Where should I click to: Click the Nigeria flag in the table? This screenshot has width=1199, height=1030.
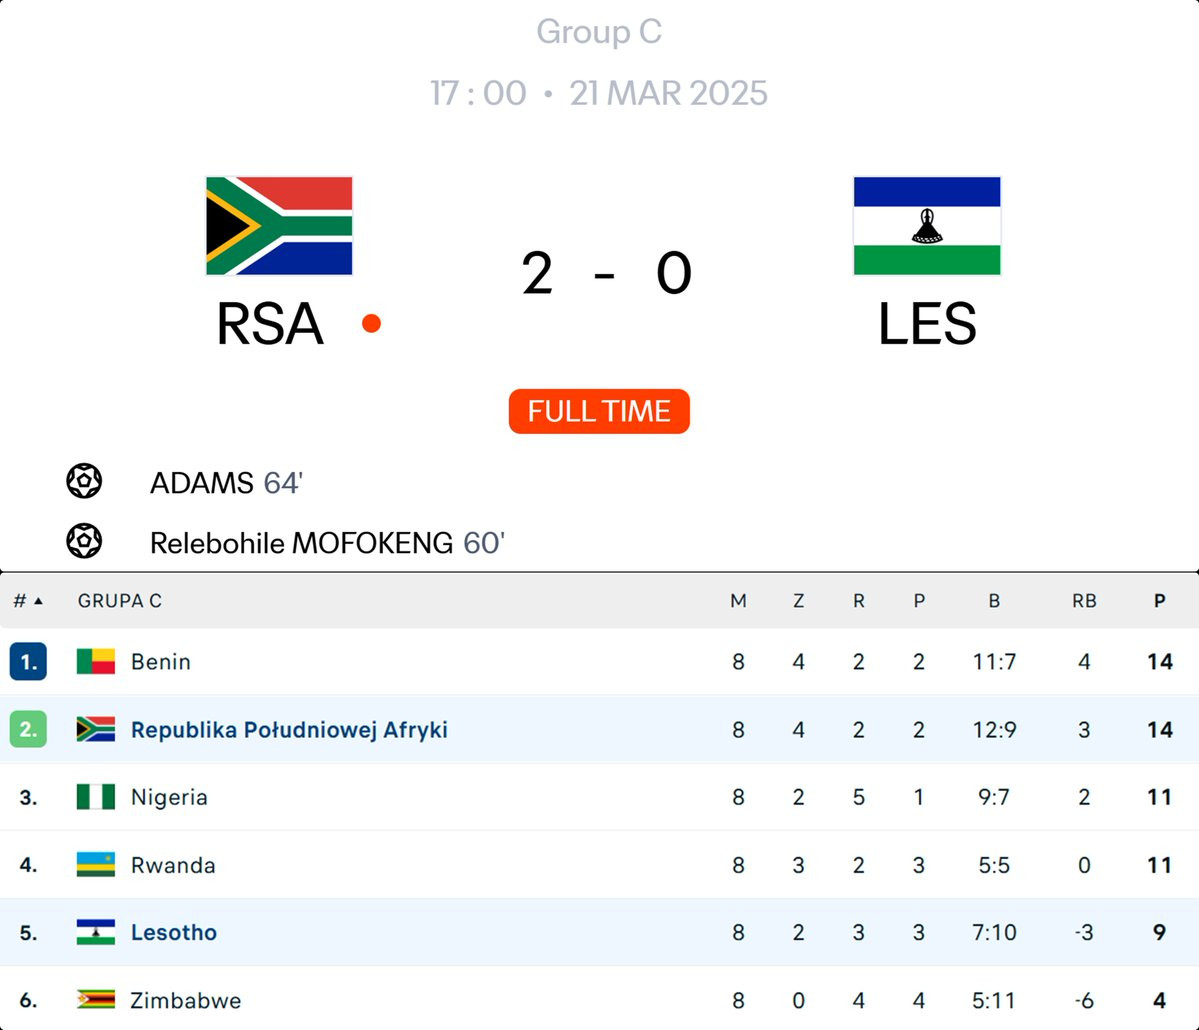(96, 797)
